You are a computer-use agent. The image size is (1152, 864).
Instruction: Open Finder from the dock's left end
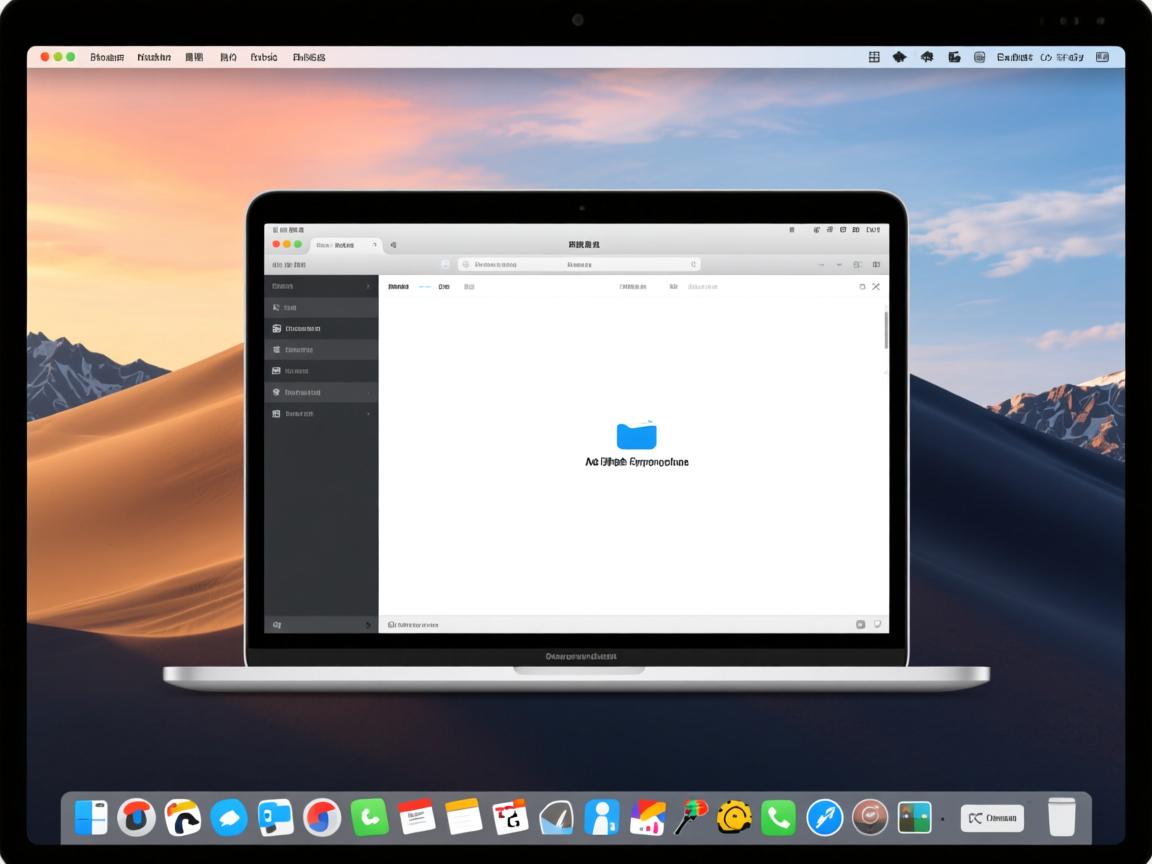click(91, 817)
